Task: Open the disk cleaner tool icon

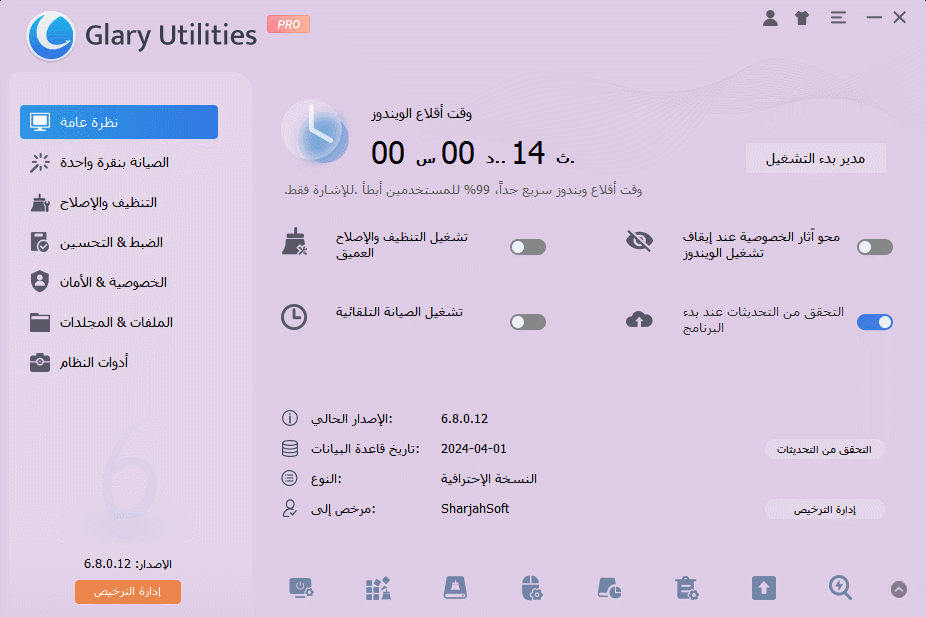Action: tap(455, 588)
